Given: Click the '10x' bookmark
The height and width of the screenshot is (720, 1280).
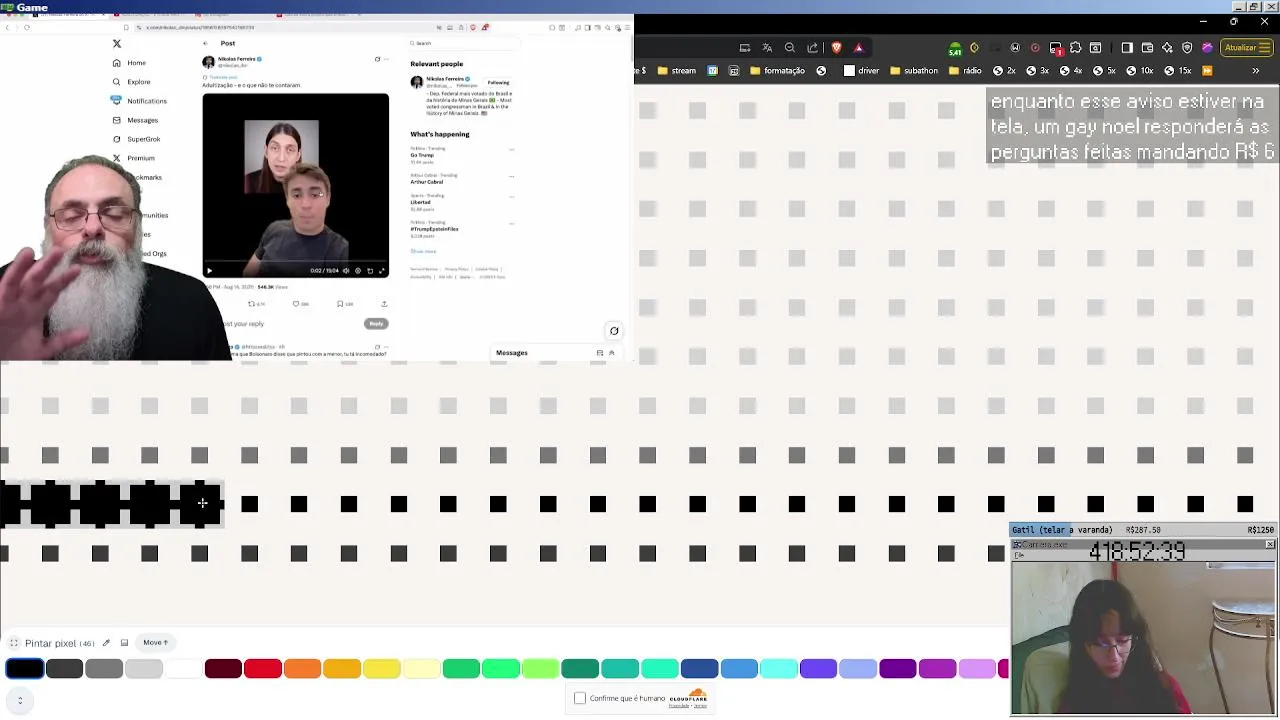Looking at the screenshot, I should [x=1139, y=71].
